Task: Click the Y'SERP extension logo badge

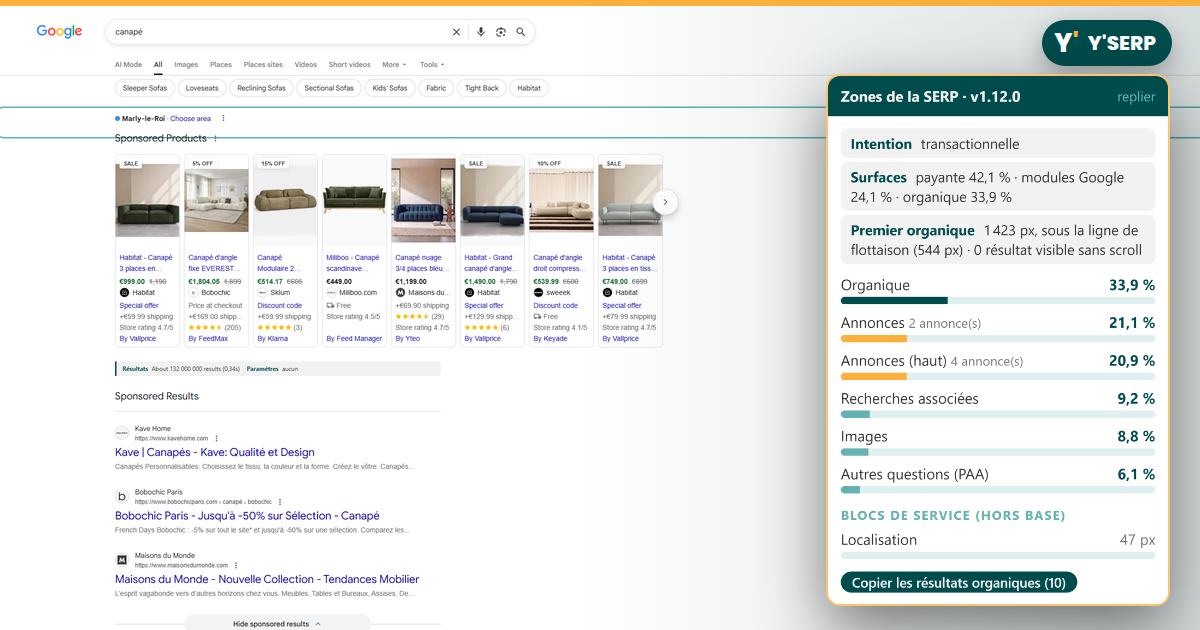Action: click(1106, 43)
